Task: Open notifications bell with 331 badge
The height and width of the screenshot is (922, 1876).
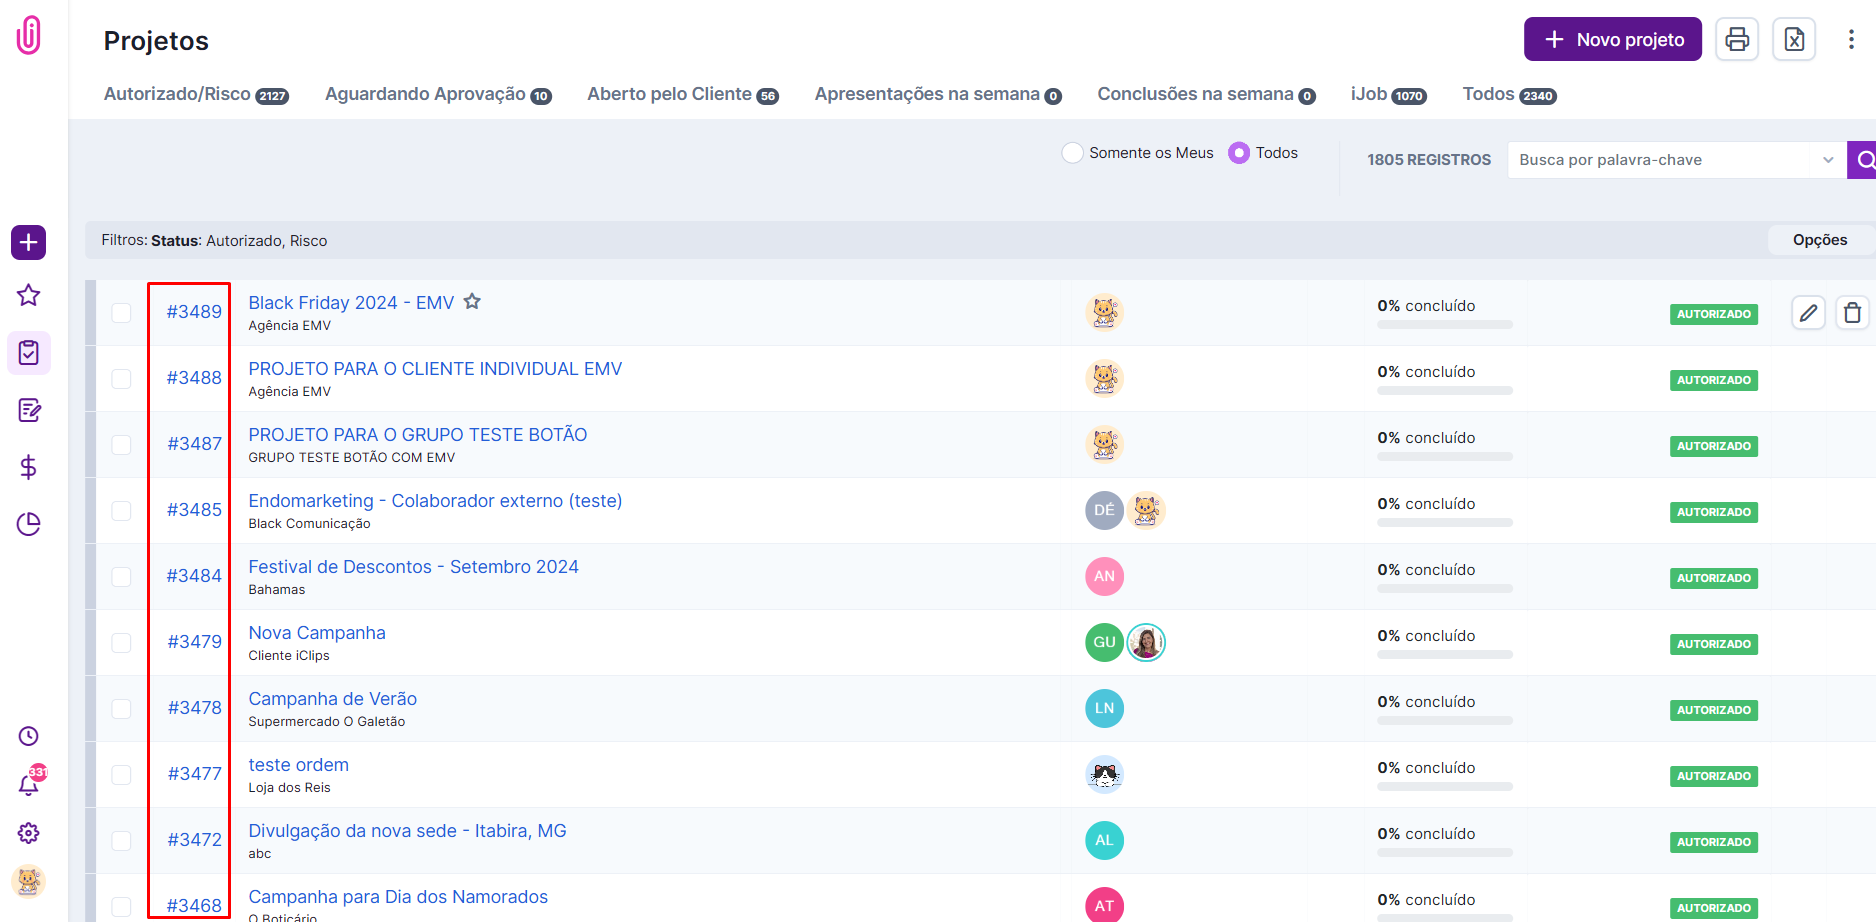Action: (x=28, y=783)
